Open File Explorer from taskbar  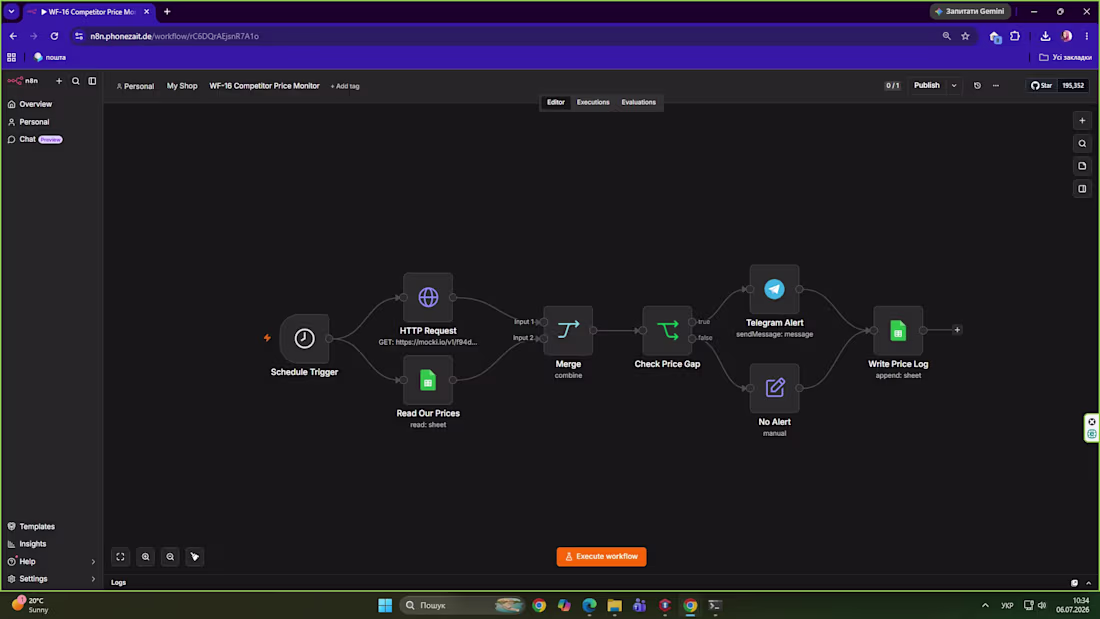click(615, 605)
